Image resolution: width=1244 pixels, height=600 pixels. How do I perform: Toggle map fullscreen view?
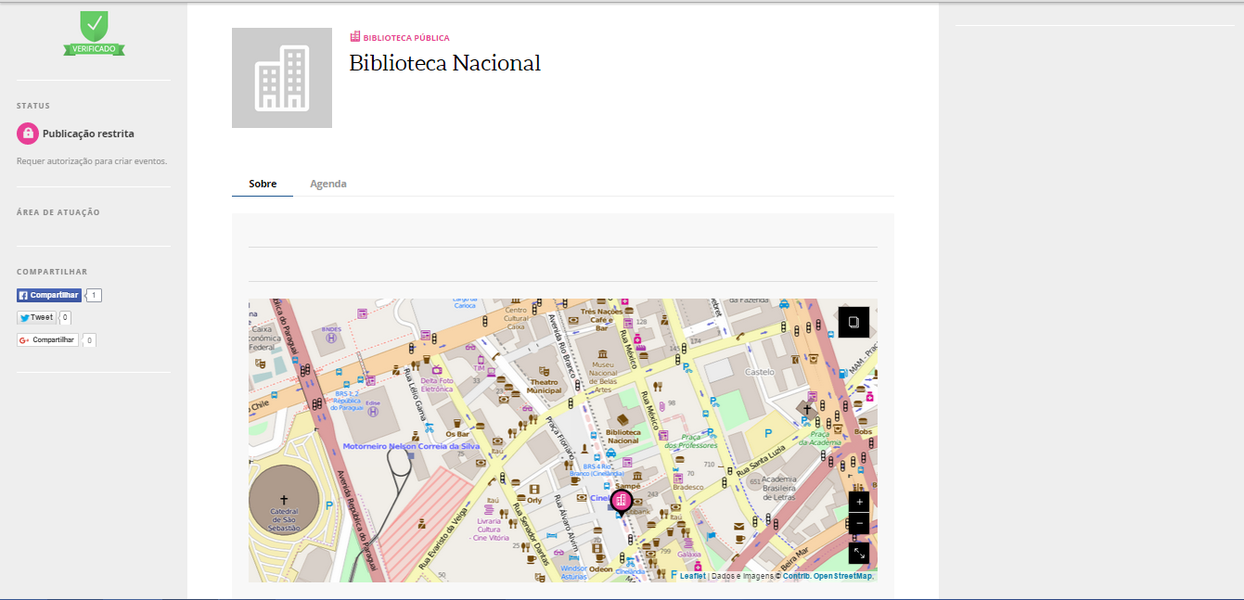[859, 553]
